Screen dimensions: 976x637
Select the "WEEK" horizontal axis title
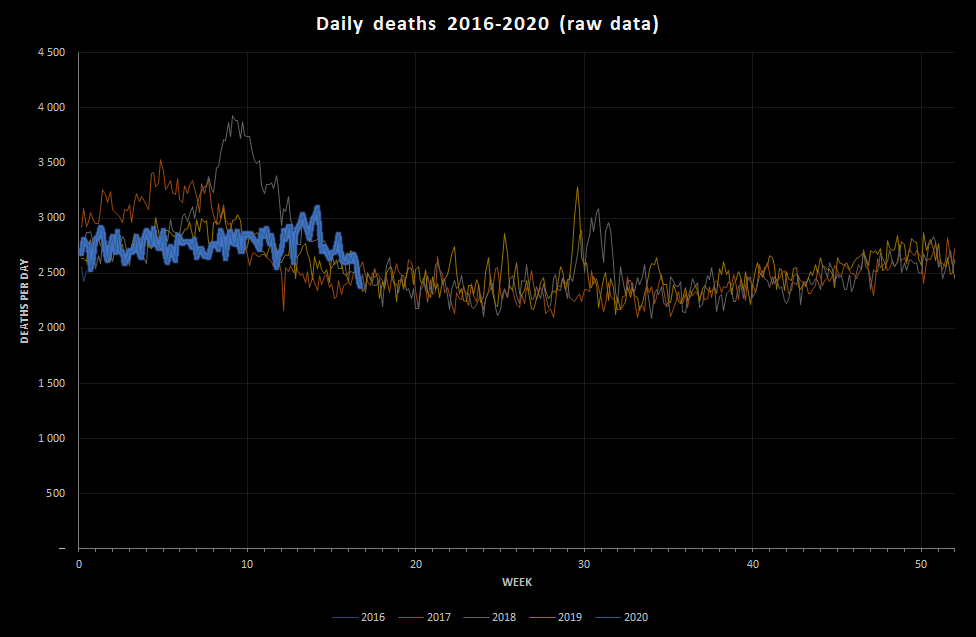[x=517, y=582]
